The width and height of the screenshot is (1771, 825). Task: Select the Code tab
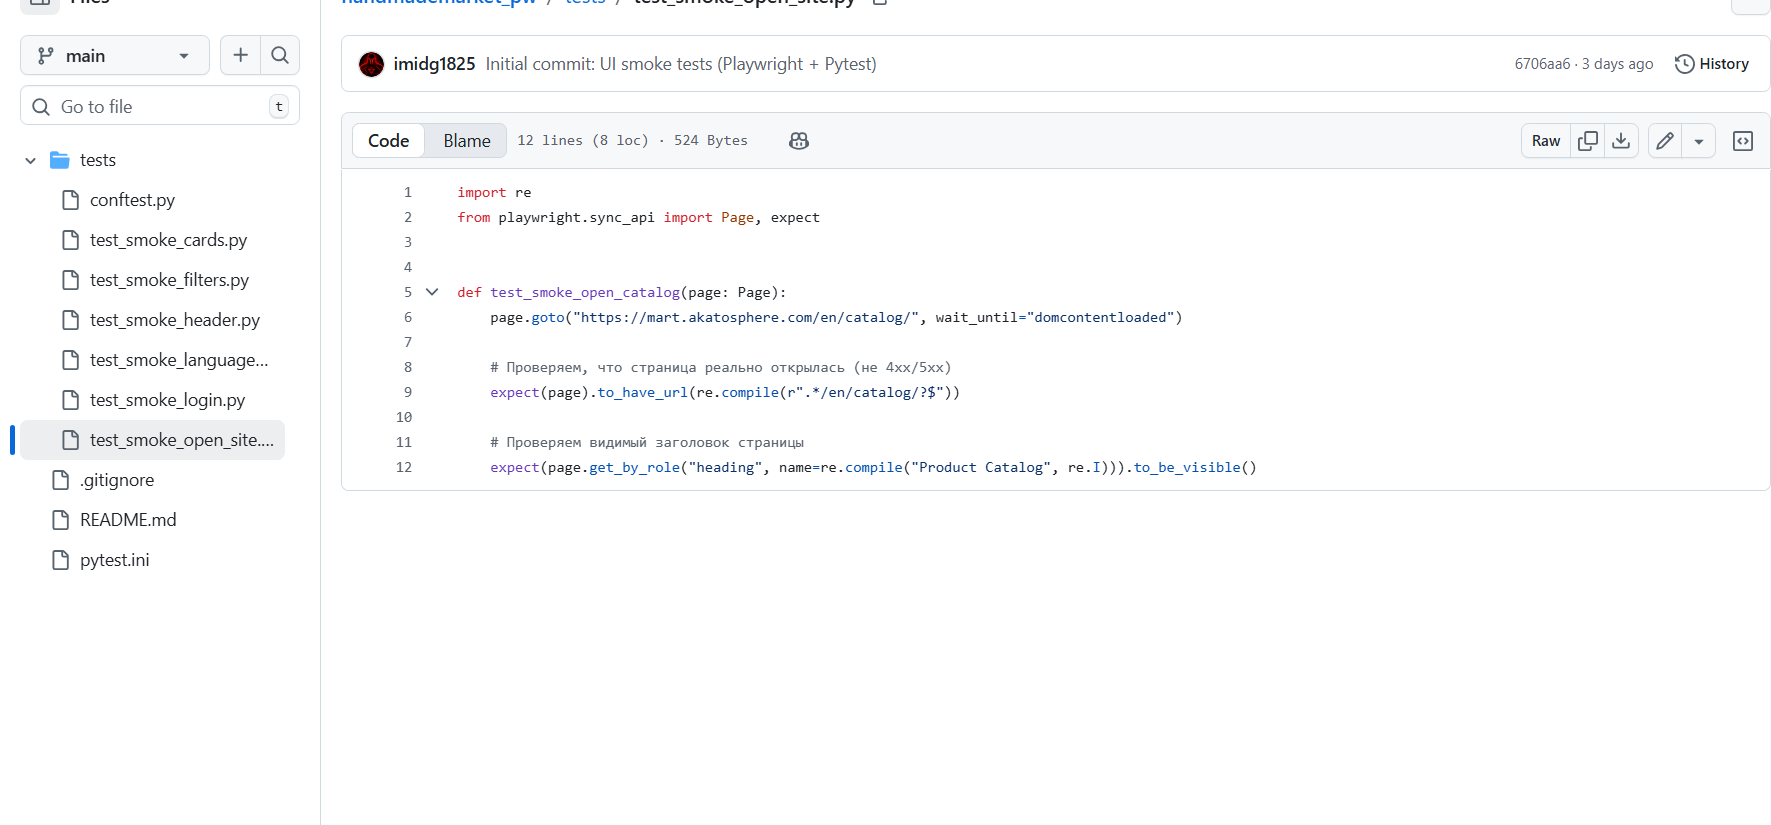(x=388, y=141)
